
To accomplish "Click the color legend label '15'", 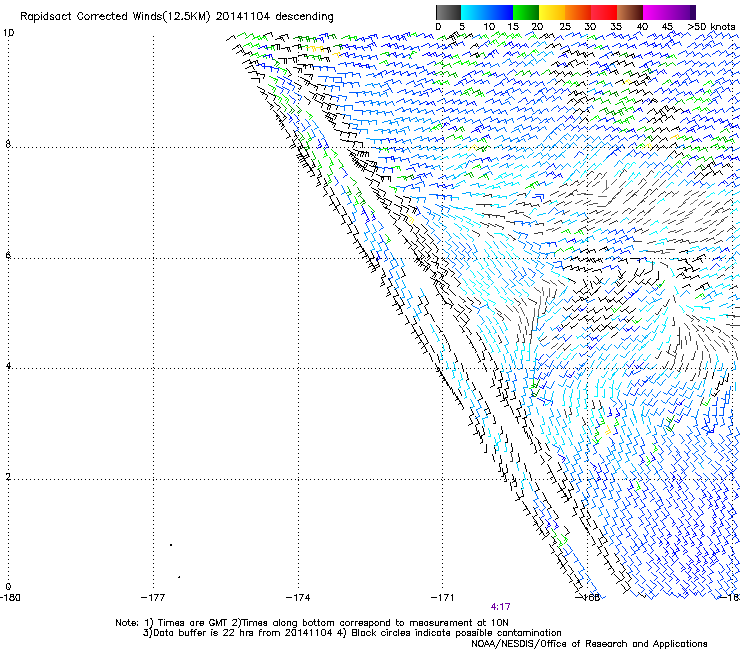I will click(513, 27).
